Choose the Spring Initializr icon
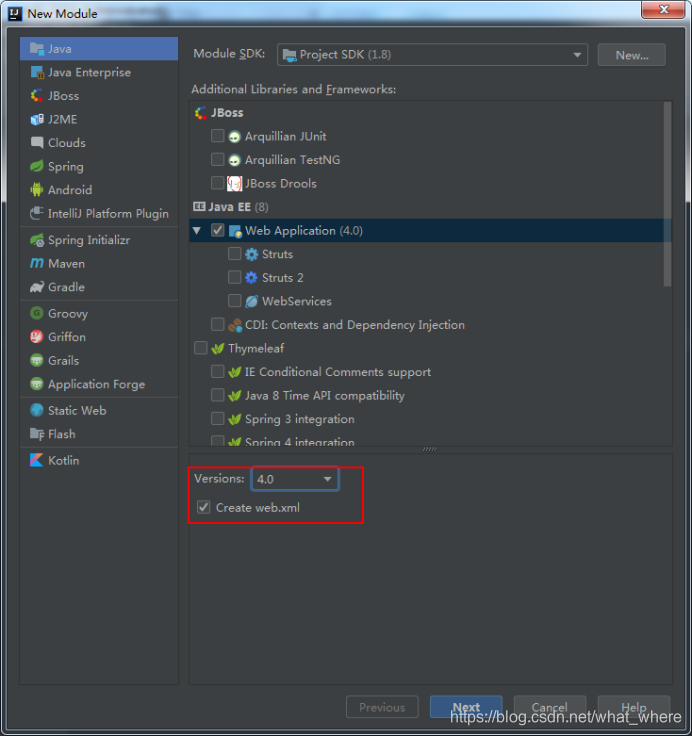Viewport: 692px width, 736px height. point(37,240)
